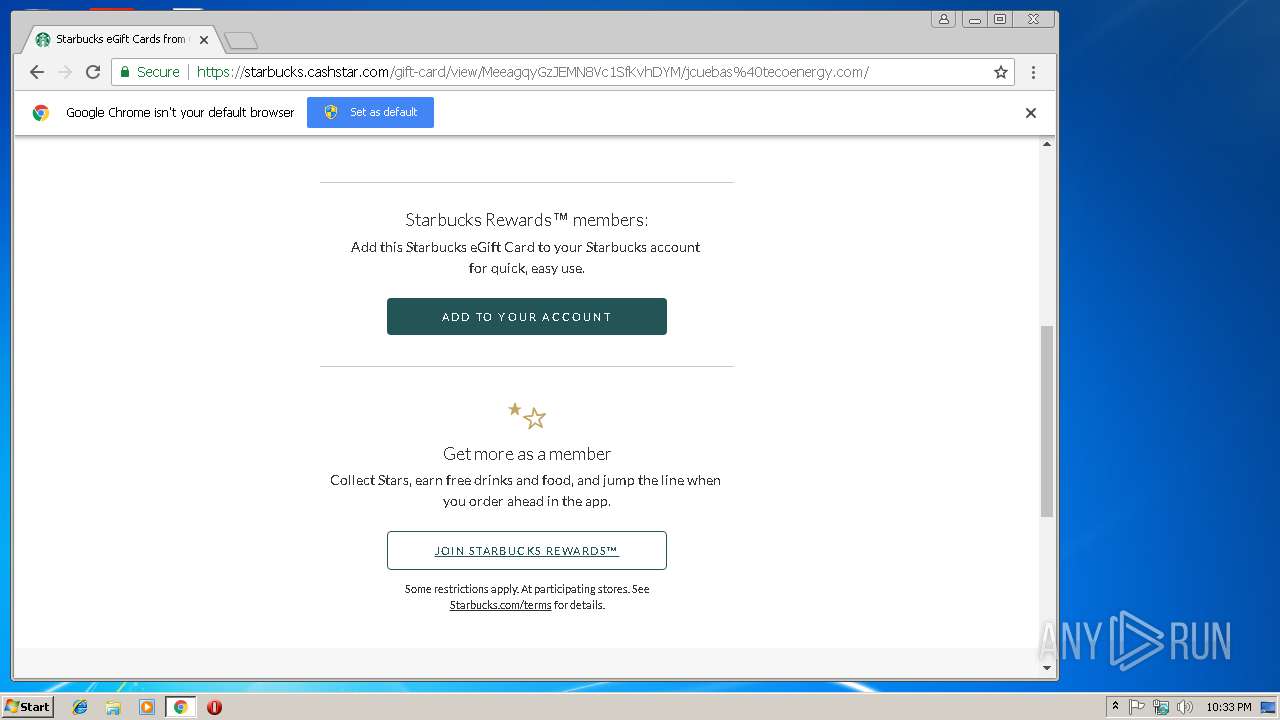Viewport: 1280px width, 720px height.
Task: Open Windows Explorer from taskbar
Action: tap(113, 707)
